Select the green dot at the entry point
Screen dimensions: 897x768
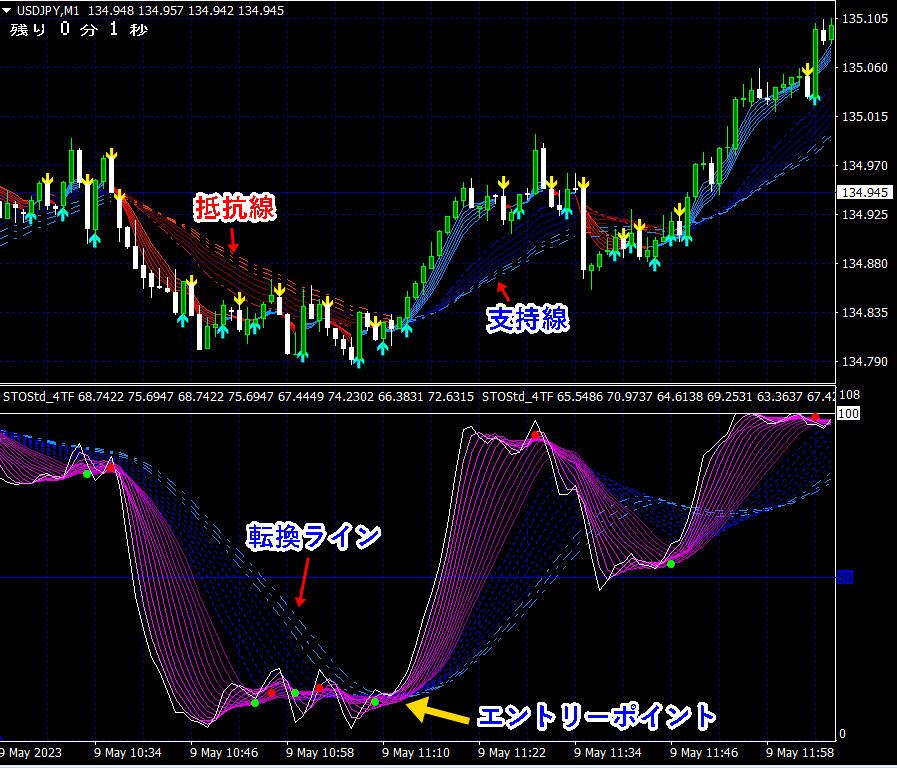pos(376,702)
